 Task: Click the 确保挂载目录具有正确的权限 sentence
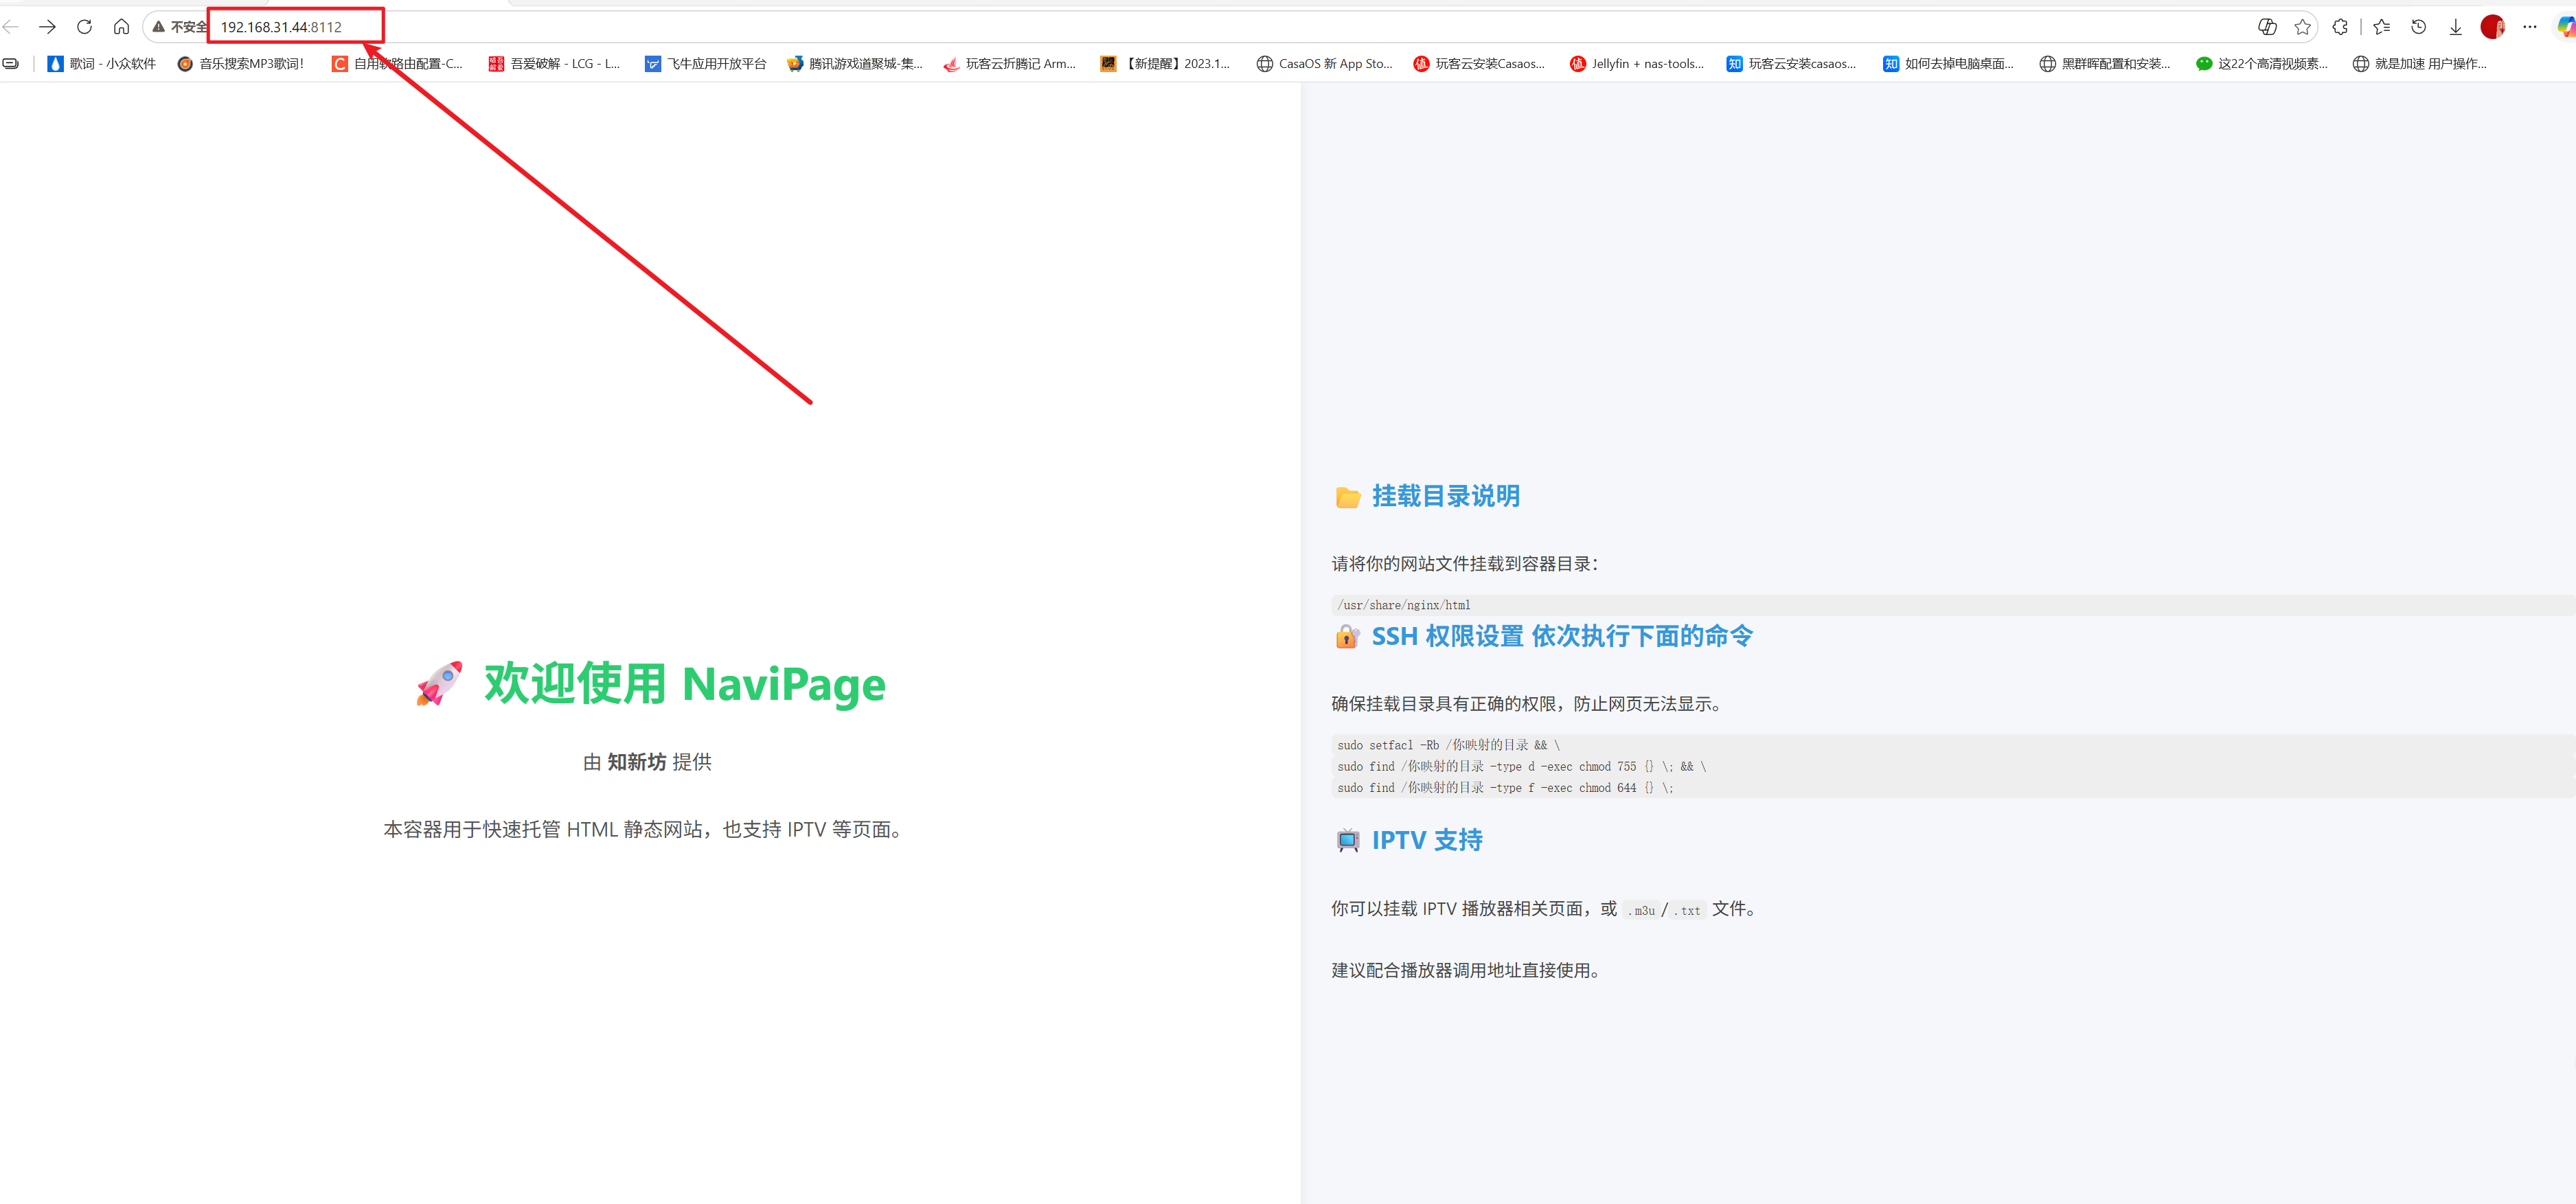point(1529,704)
